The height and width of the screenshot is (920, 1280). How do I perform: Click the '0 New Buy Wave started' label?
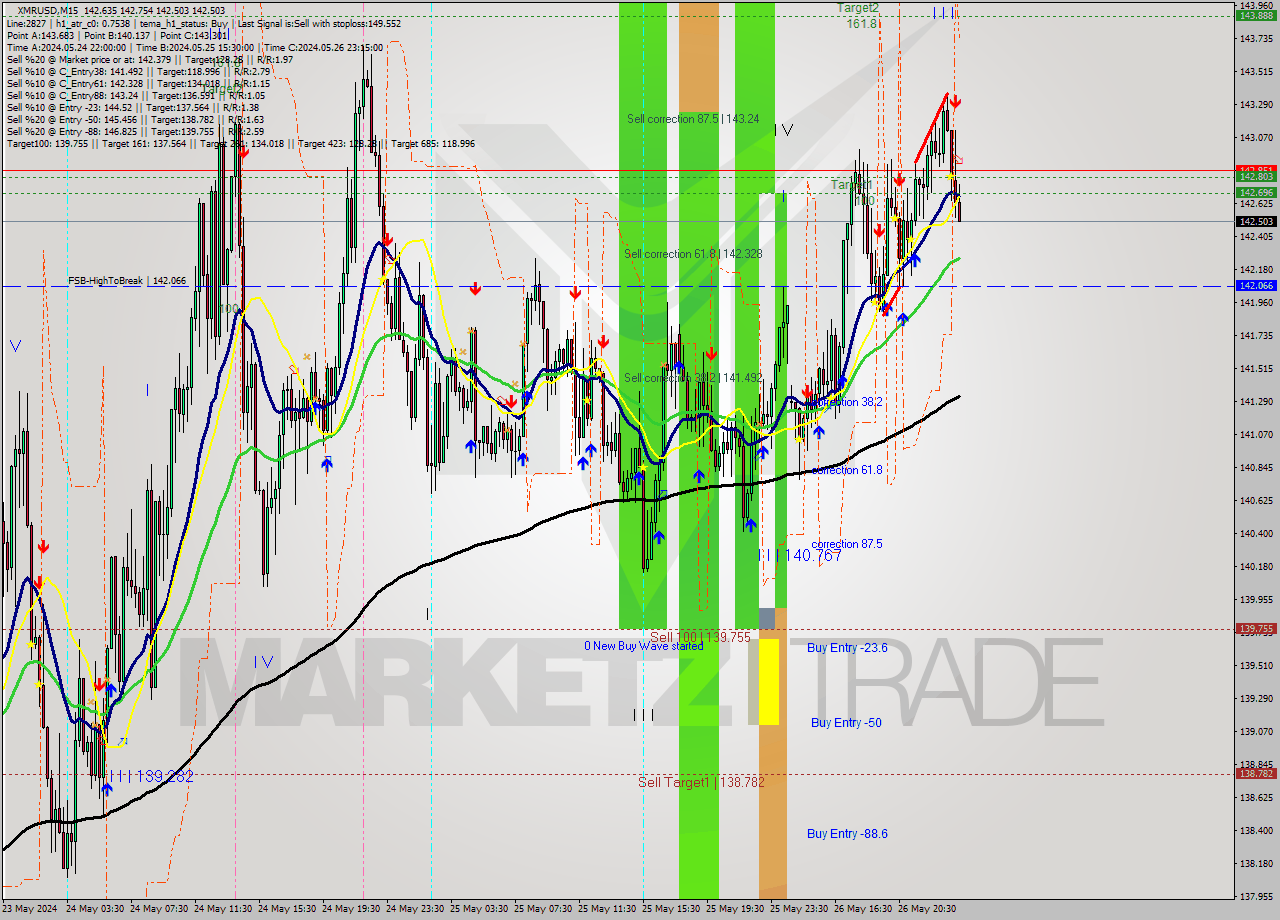pos(644,646)
